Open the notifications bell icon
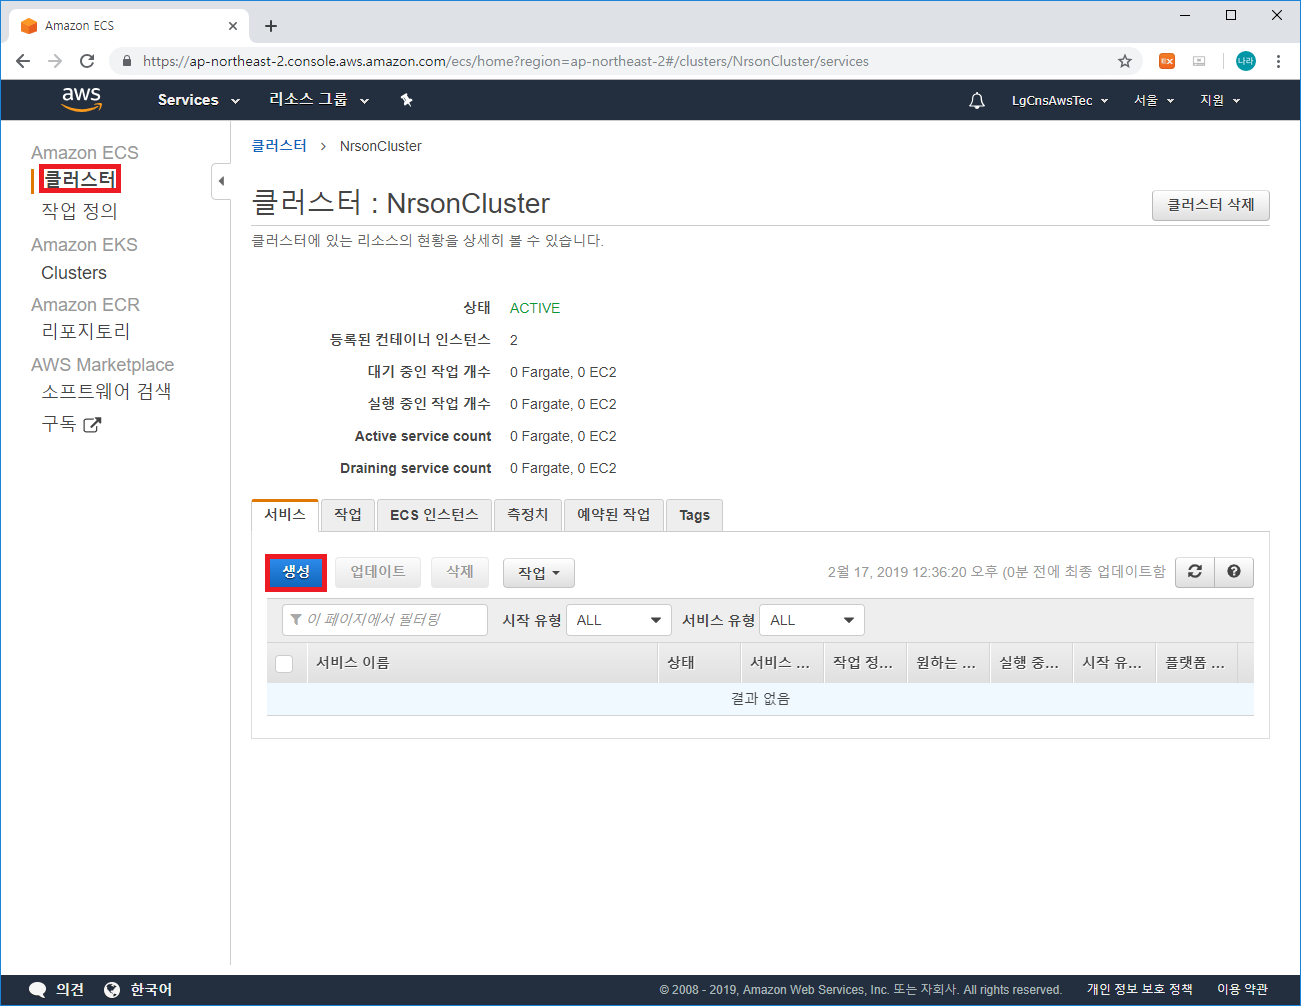Screen dimensions: 1301x1006 977,100
